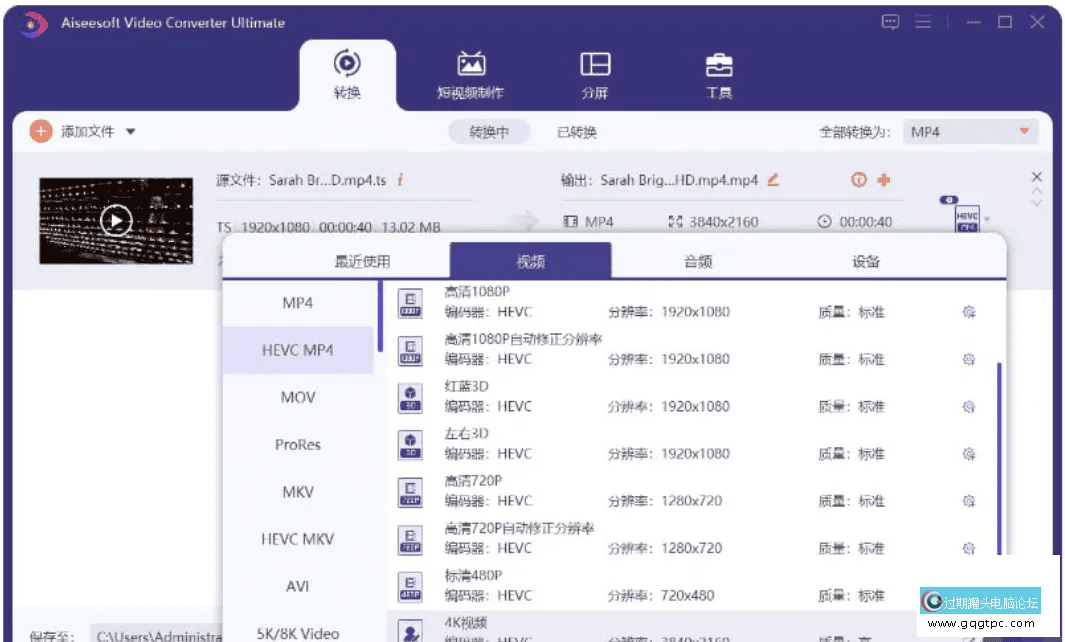Open the 工具 toolbox tab
1065x642 pixels.
point(718,75)
